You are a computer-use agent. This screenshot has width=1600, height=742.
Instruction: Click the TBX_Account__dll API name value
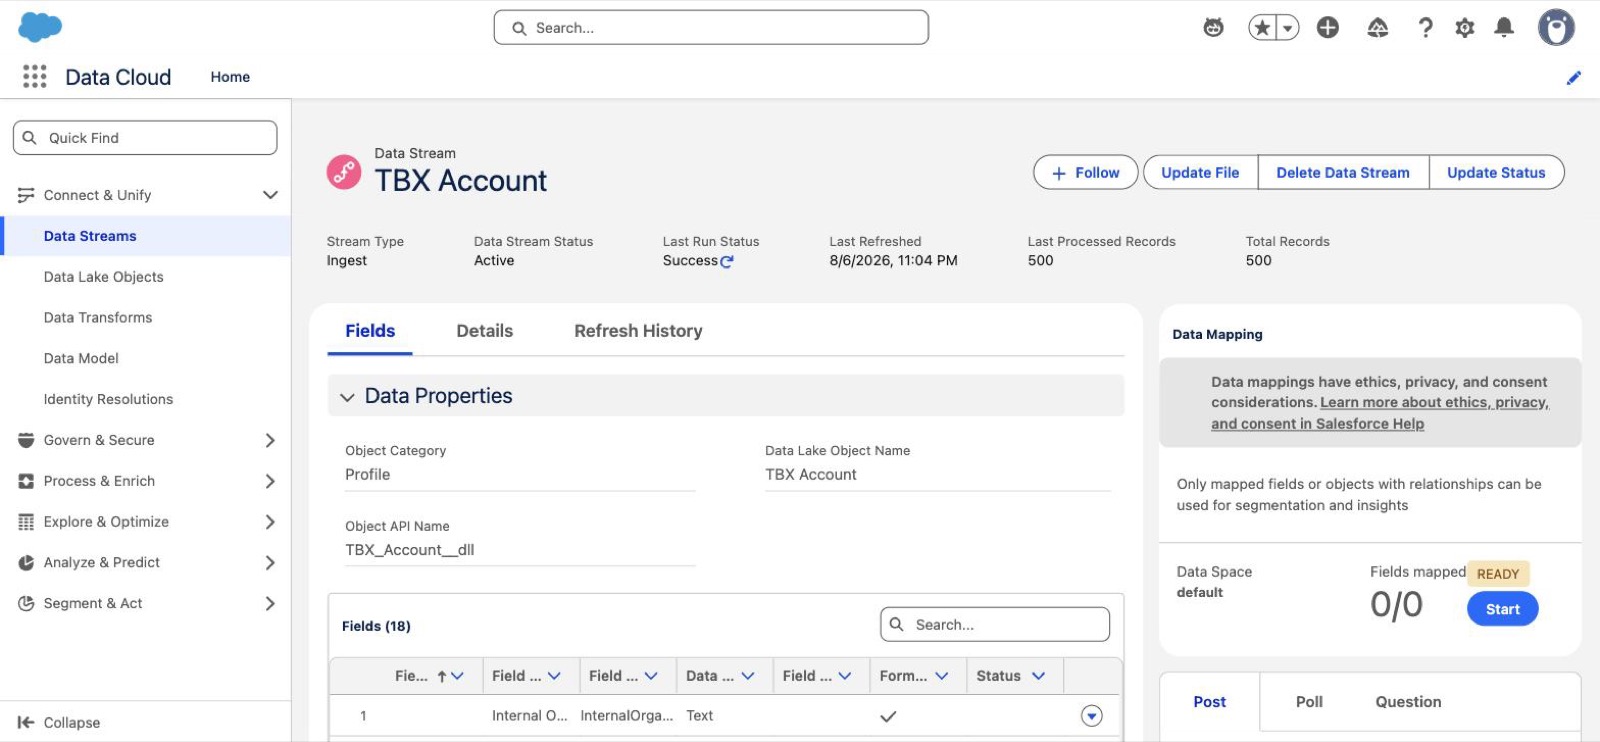coord(410,550)
